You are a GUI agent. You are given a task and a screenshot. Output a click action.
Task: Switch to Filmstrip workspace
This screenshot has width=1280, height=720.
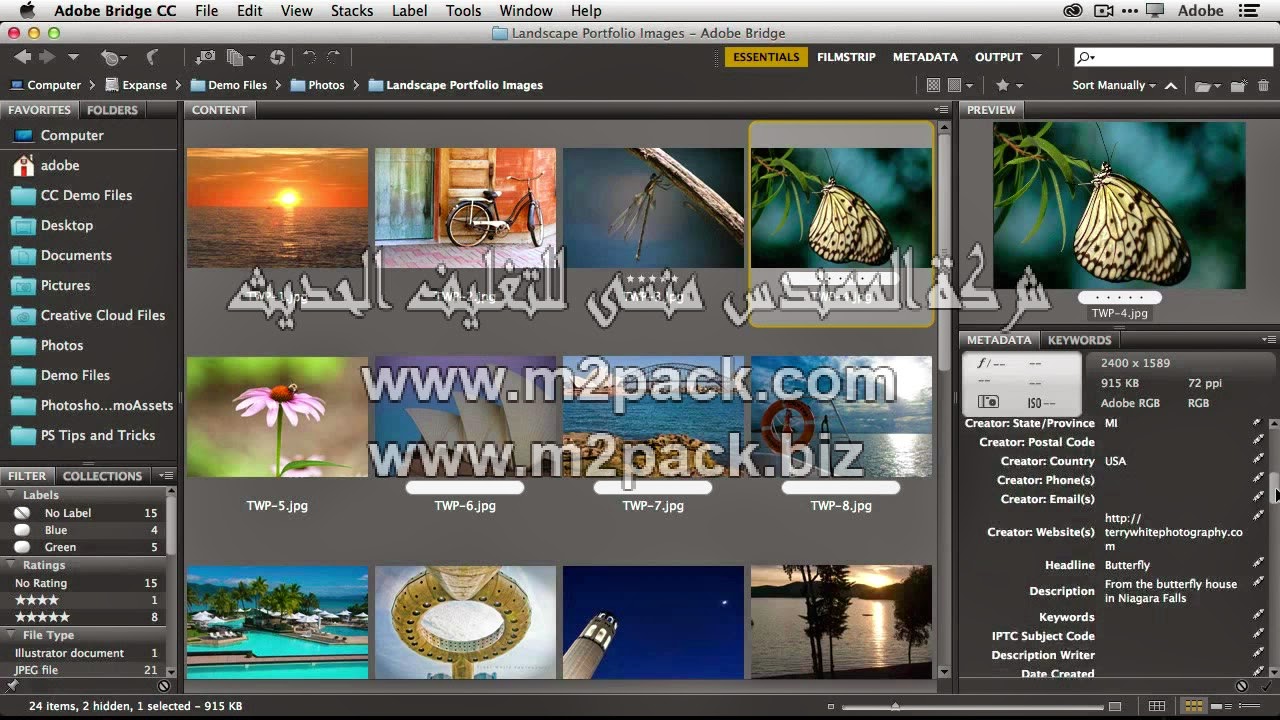click(x=846, y=57)
